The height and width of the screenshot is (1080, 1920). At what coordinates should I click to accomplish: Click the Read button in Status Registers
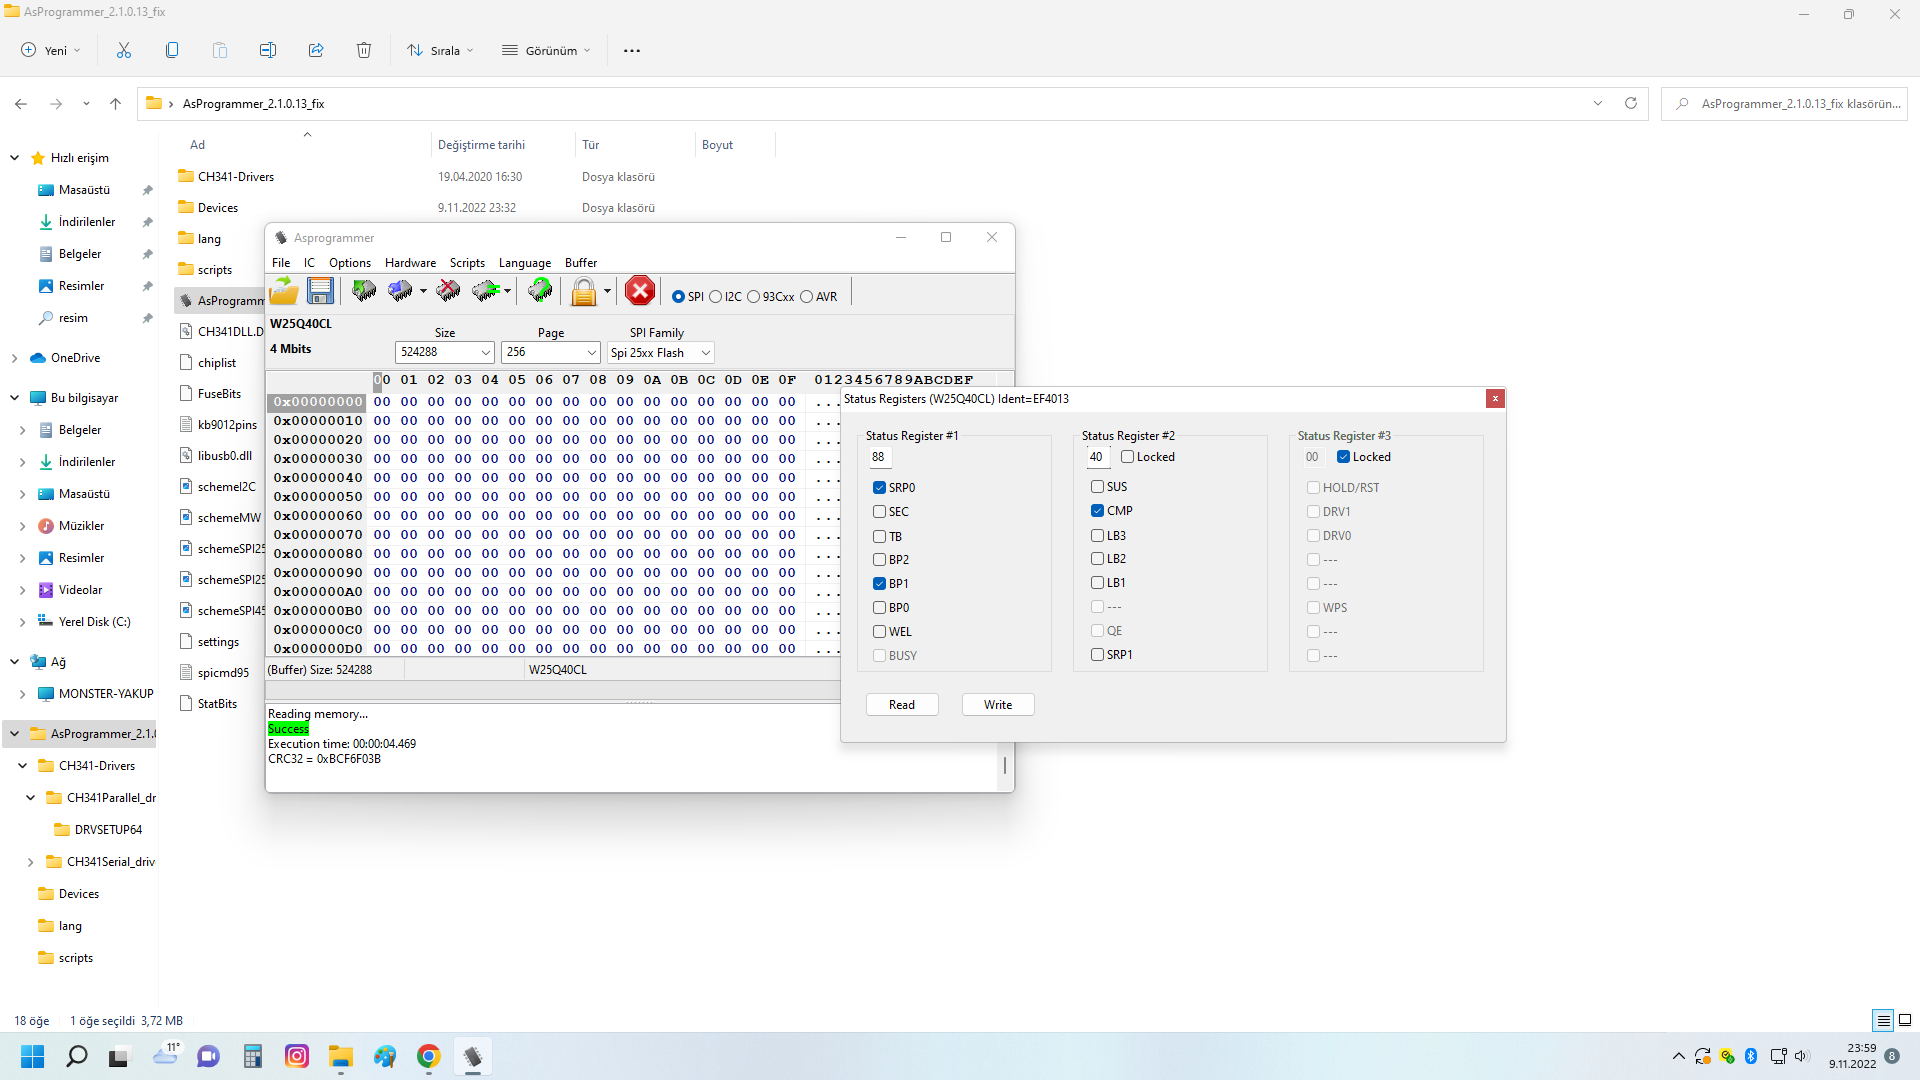pos(902,705)
